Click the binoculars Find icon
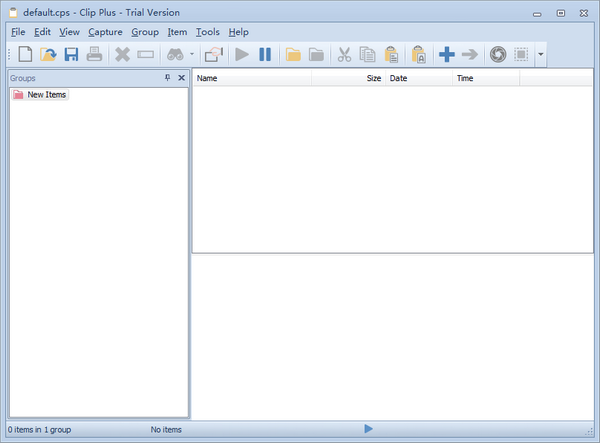Viewport: 600px width, 443px height. coord(174,55)
